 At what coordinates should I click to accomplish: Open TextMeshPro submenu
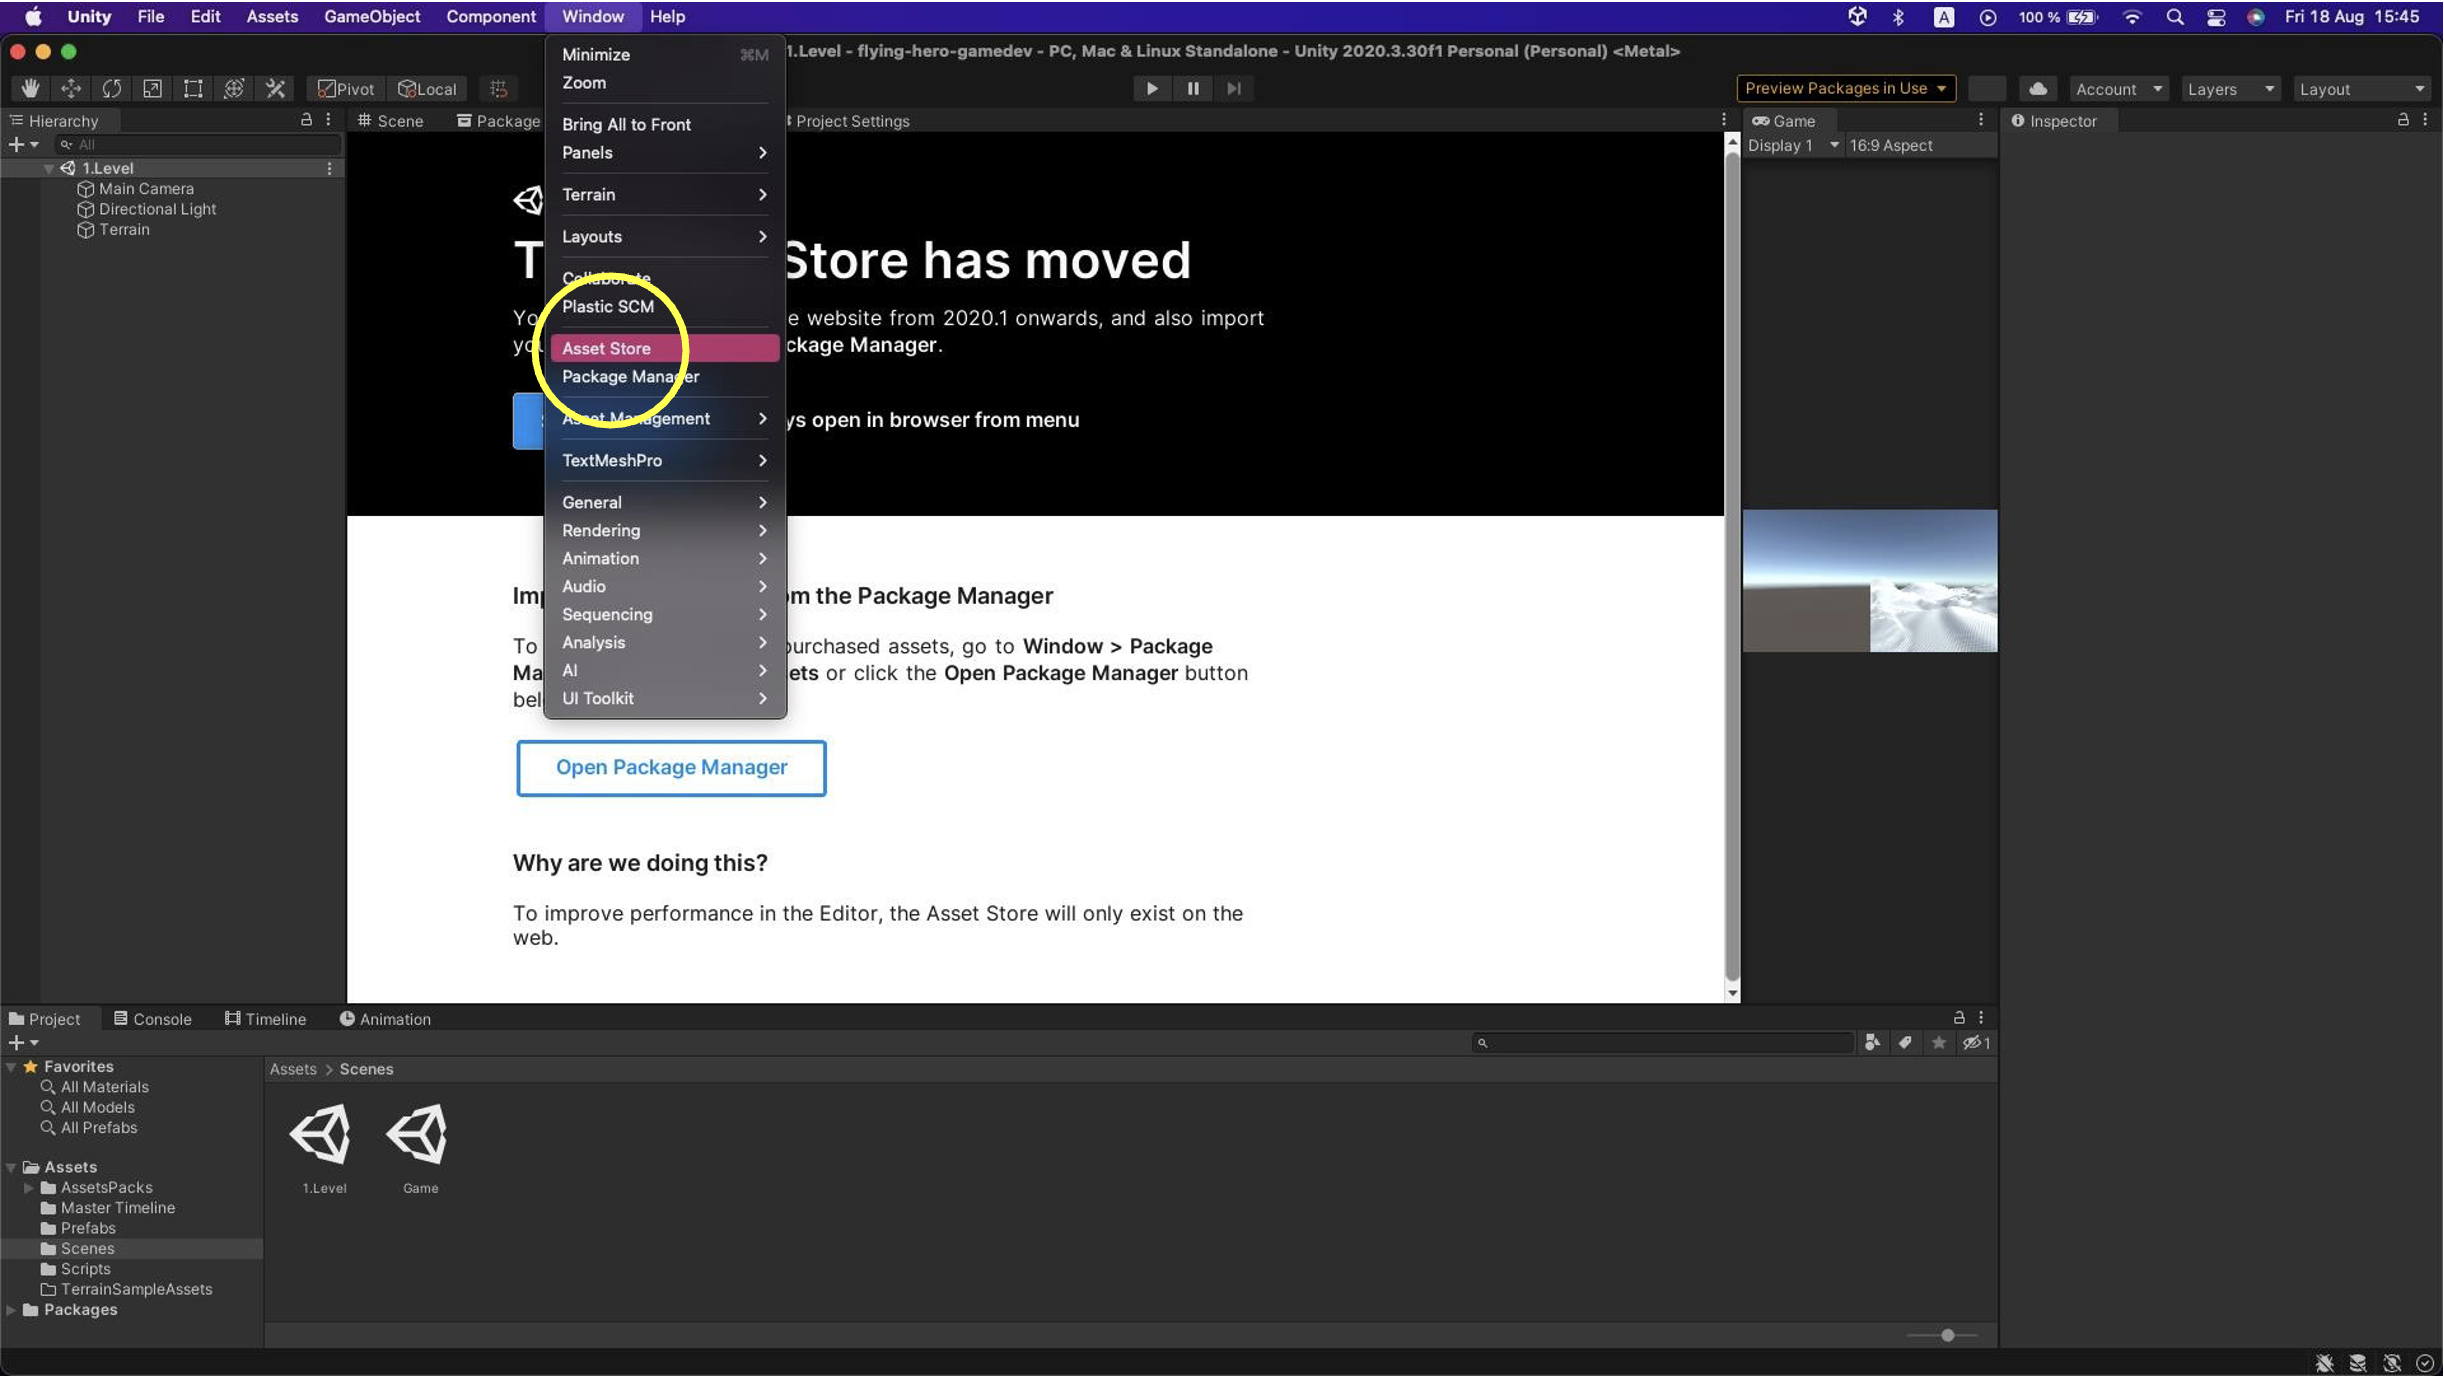[x=664, y=460]
